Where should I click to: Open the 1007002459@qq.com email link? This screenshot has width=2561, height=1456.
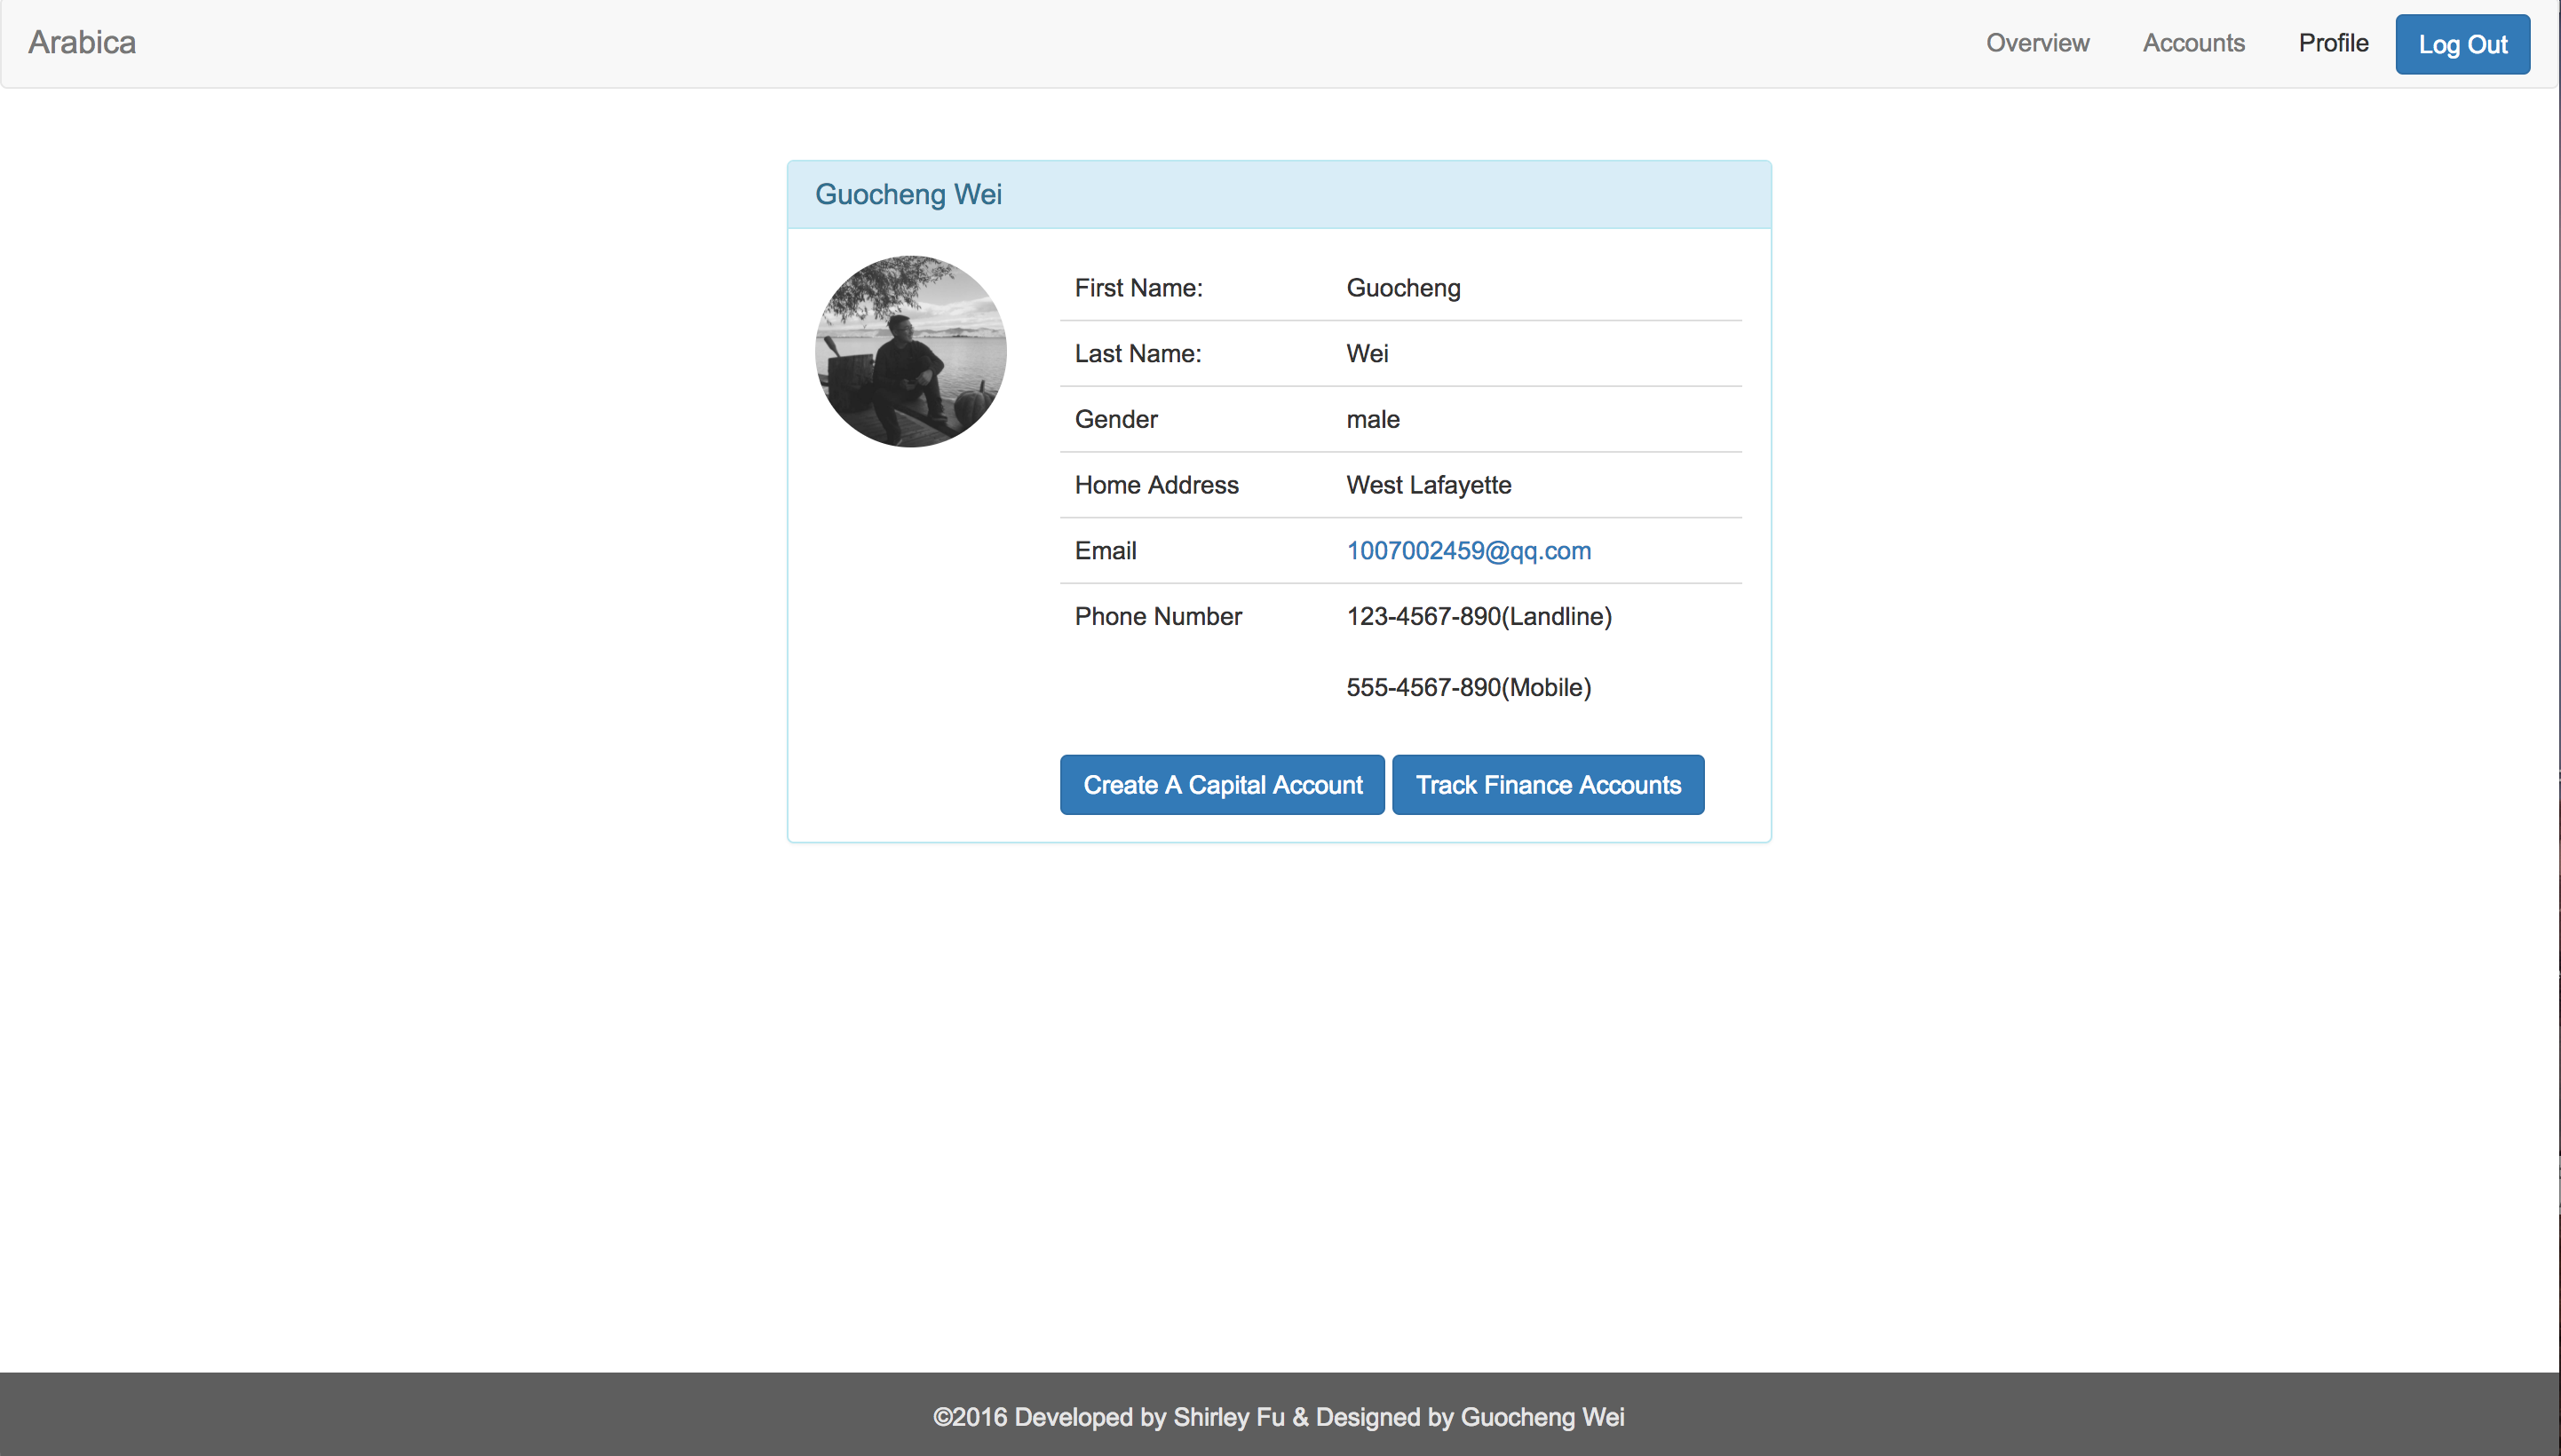click(x=1468, y=550)
